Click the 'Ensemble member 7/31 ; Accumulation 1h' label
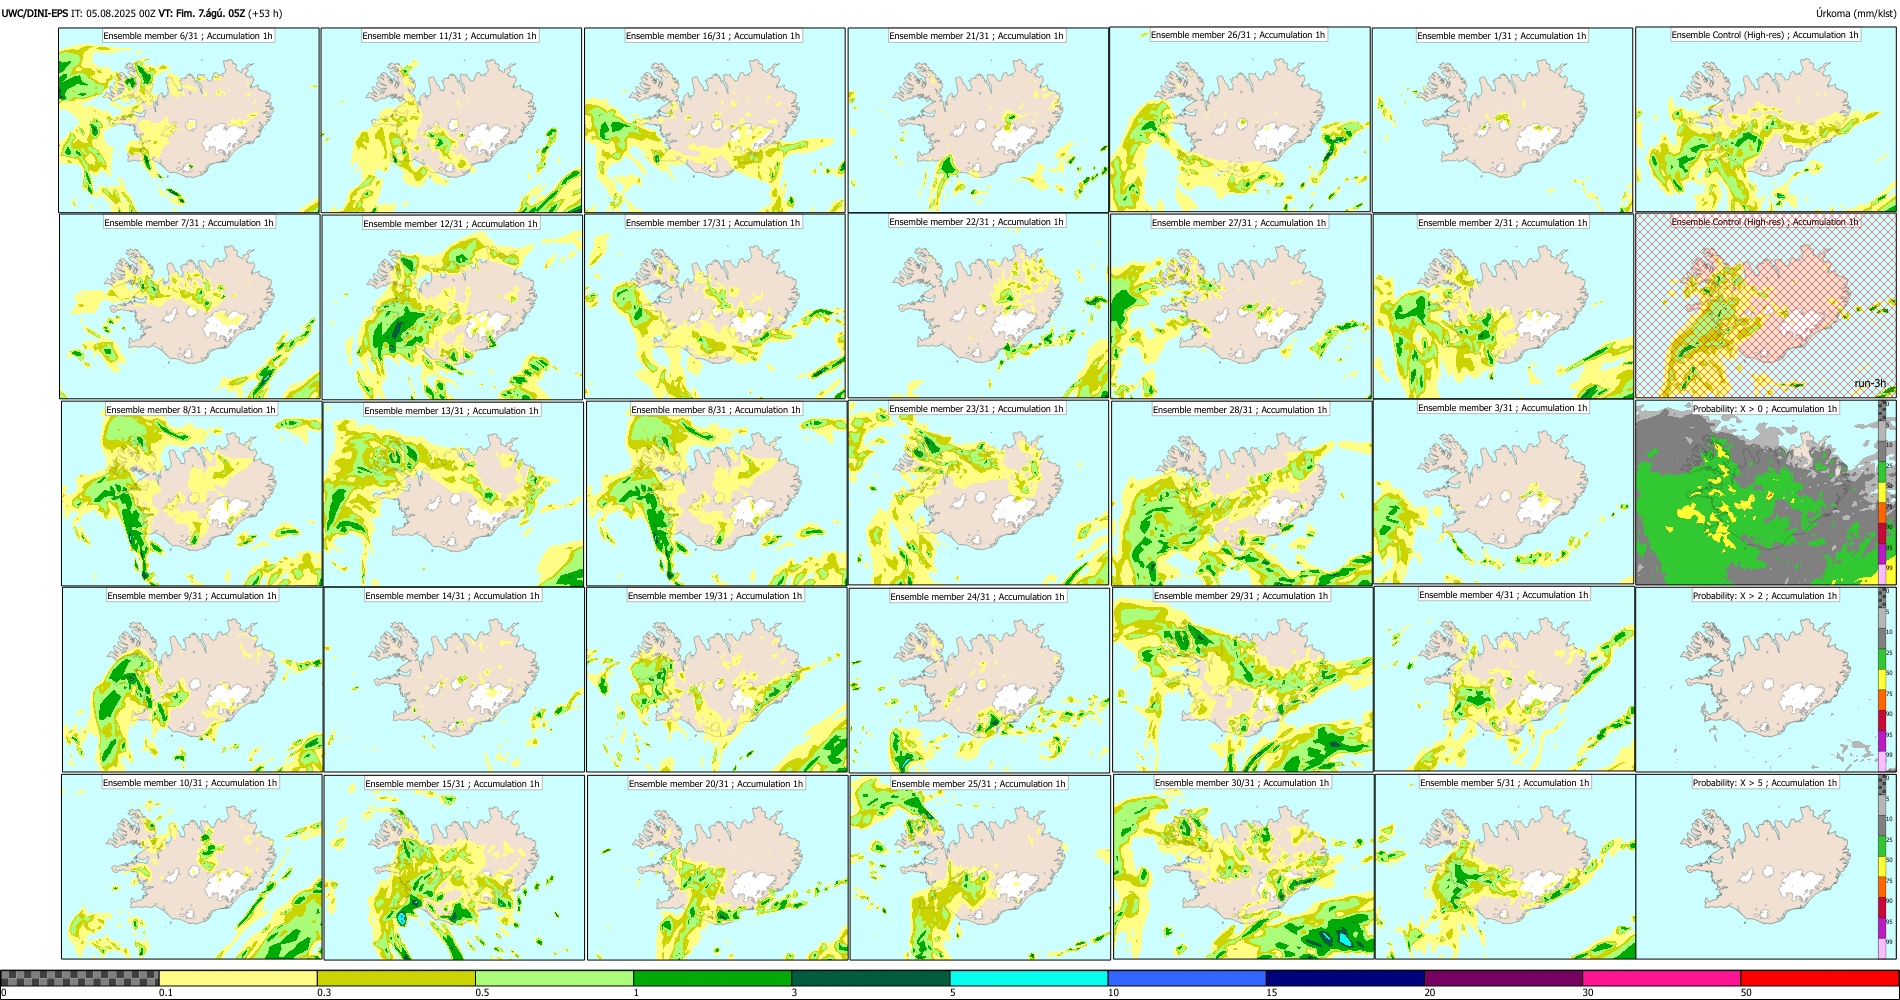Viewport: 1900px width, 1000px height. [189, 223]
